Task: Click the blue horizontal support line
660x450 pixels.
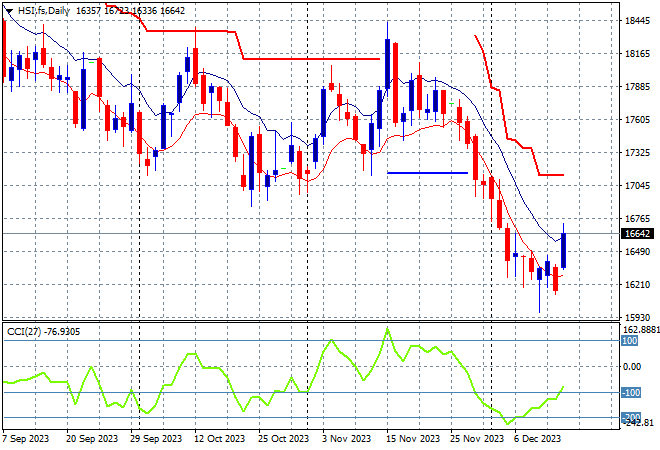Action: tap(427, 173)
